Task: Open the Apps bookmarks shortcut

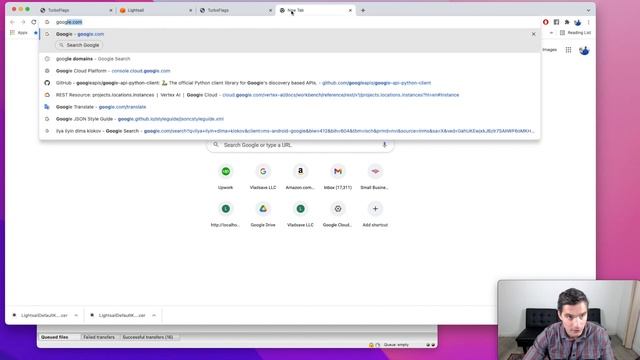Action: (19, 33)
